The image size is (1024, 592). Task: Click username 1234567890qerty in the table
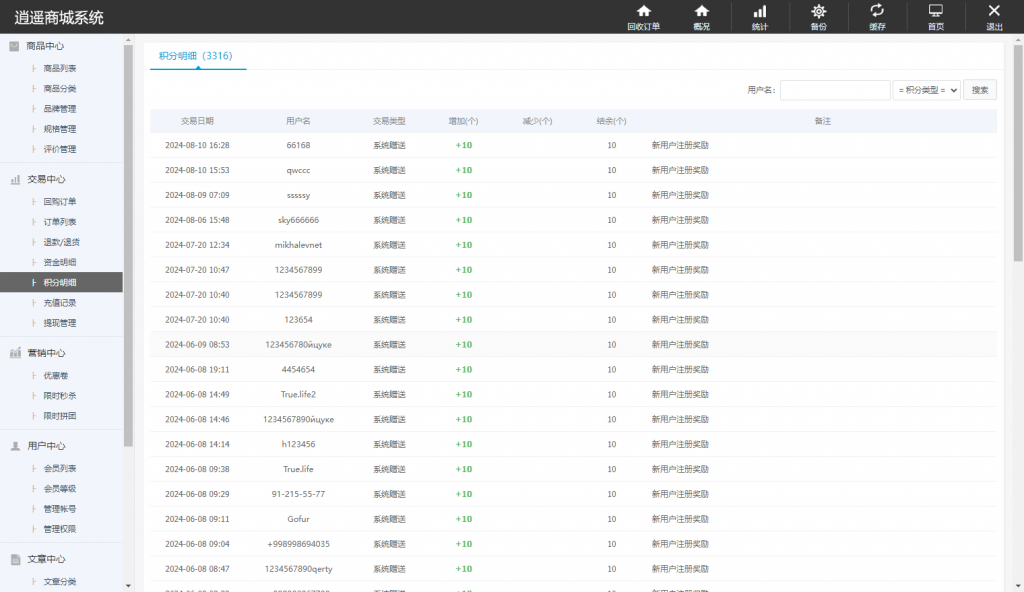coord(298,568)
